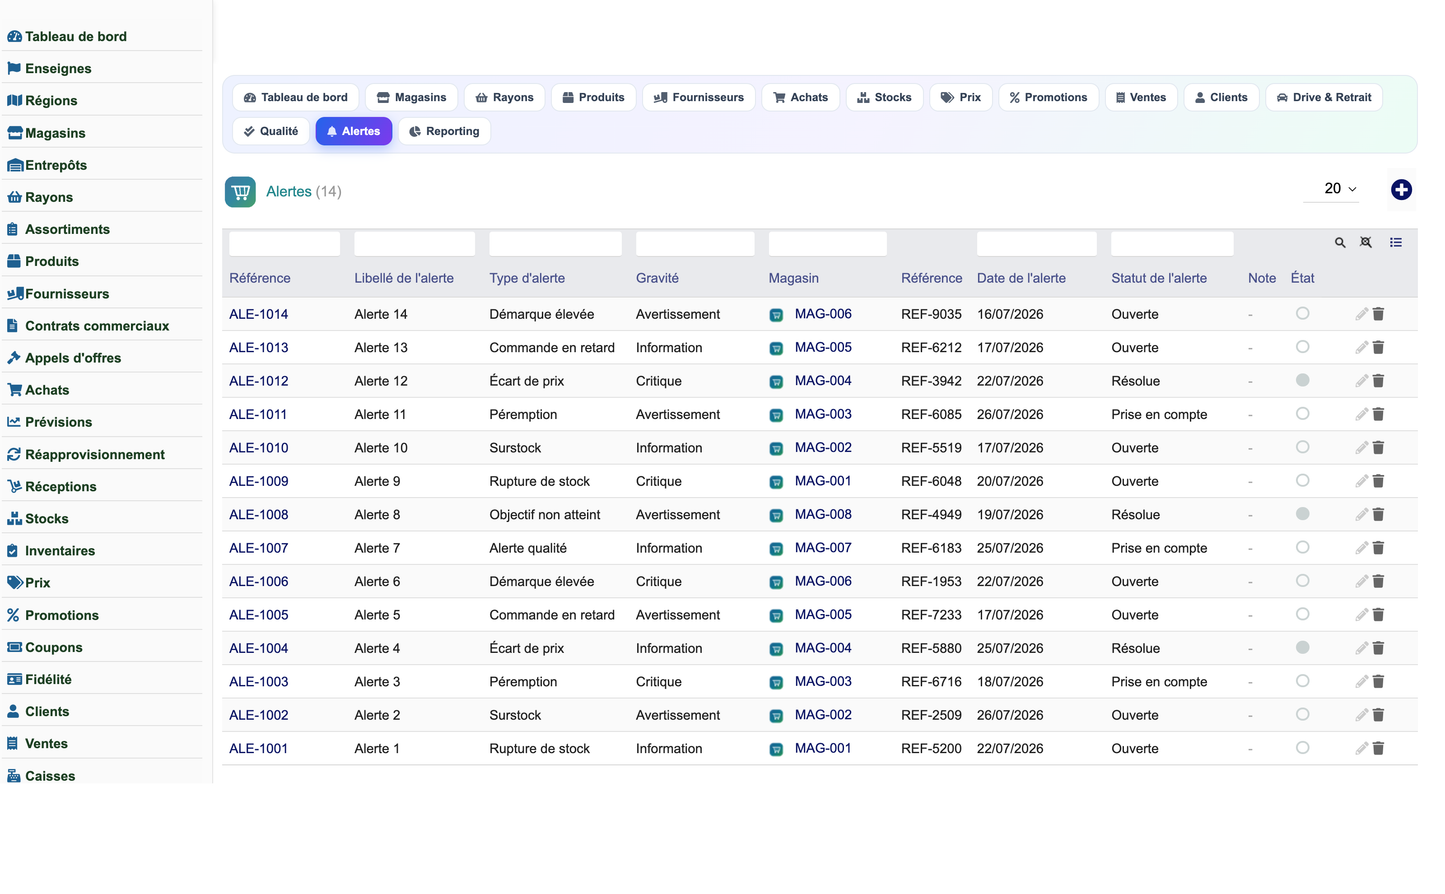Click the edit pencil for ALE-1006

pos(1361,581)
